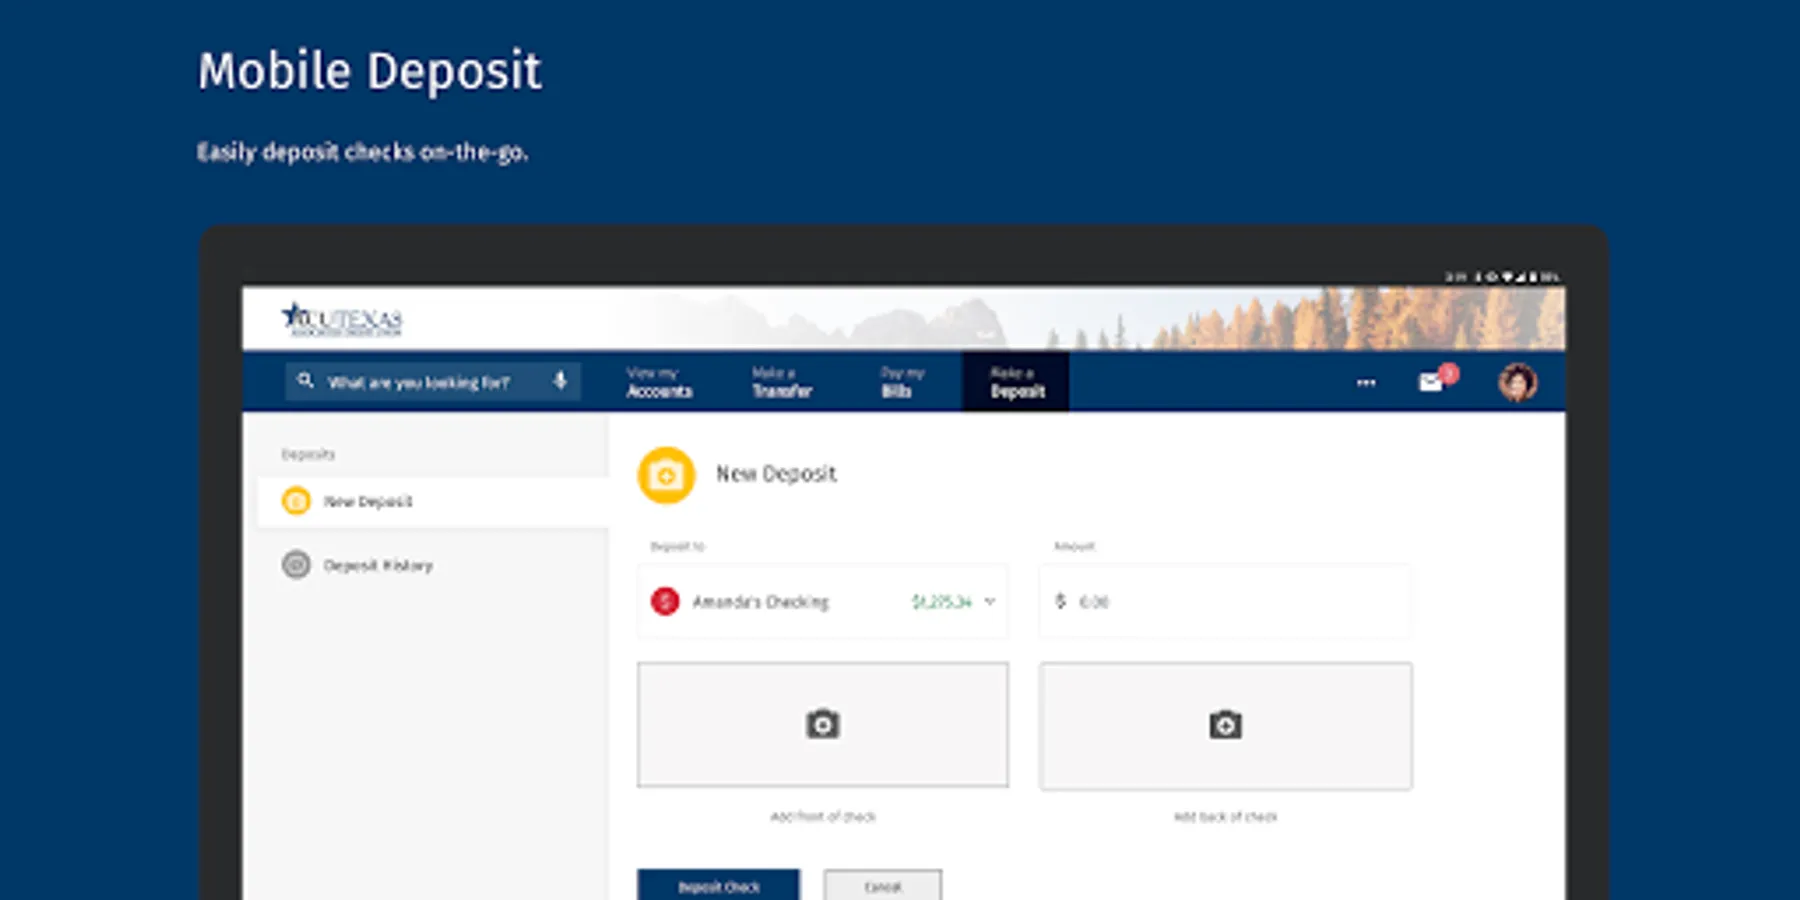Click the 'Mobile Deposit' title text

click(370, 72)
